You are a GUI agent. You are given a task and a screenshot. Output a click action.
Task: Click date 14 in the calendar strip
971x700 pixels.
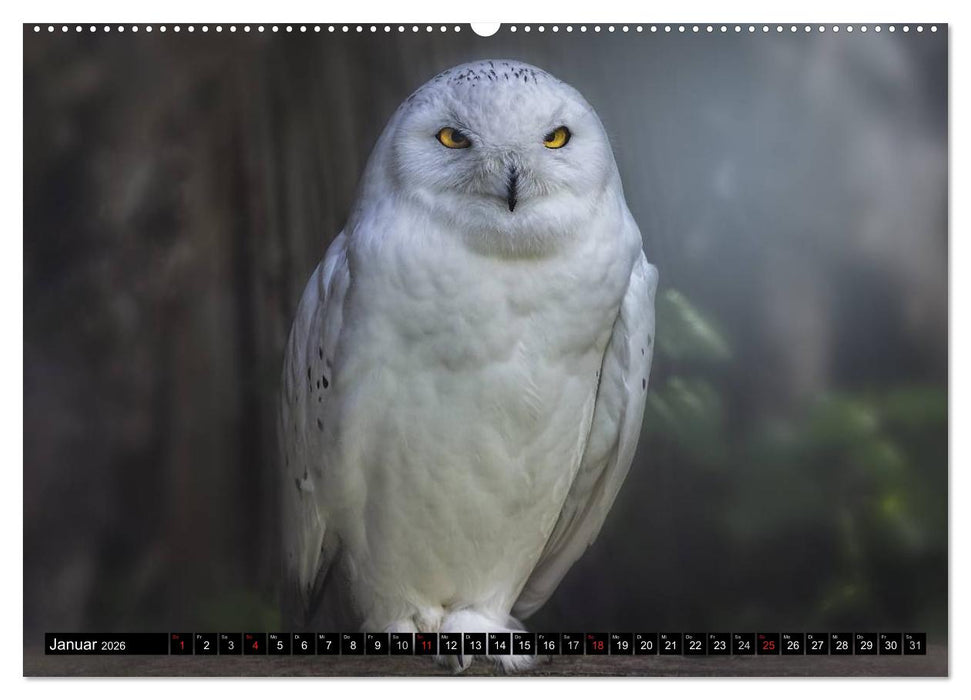point(499,645)
